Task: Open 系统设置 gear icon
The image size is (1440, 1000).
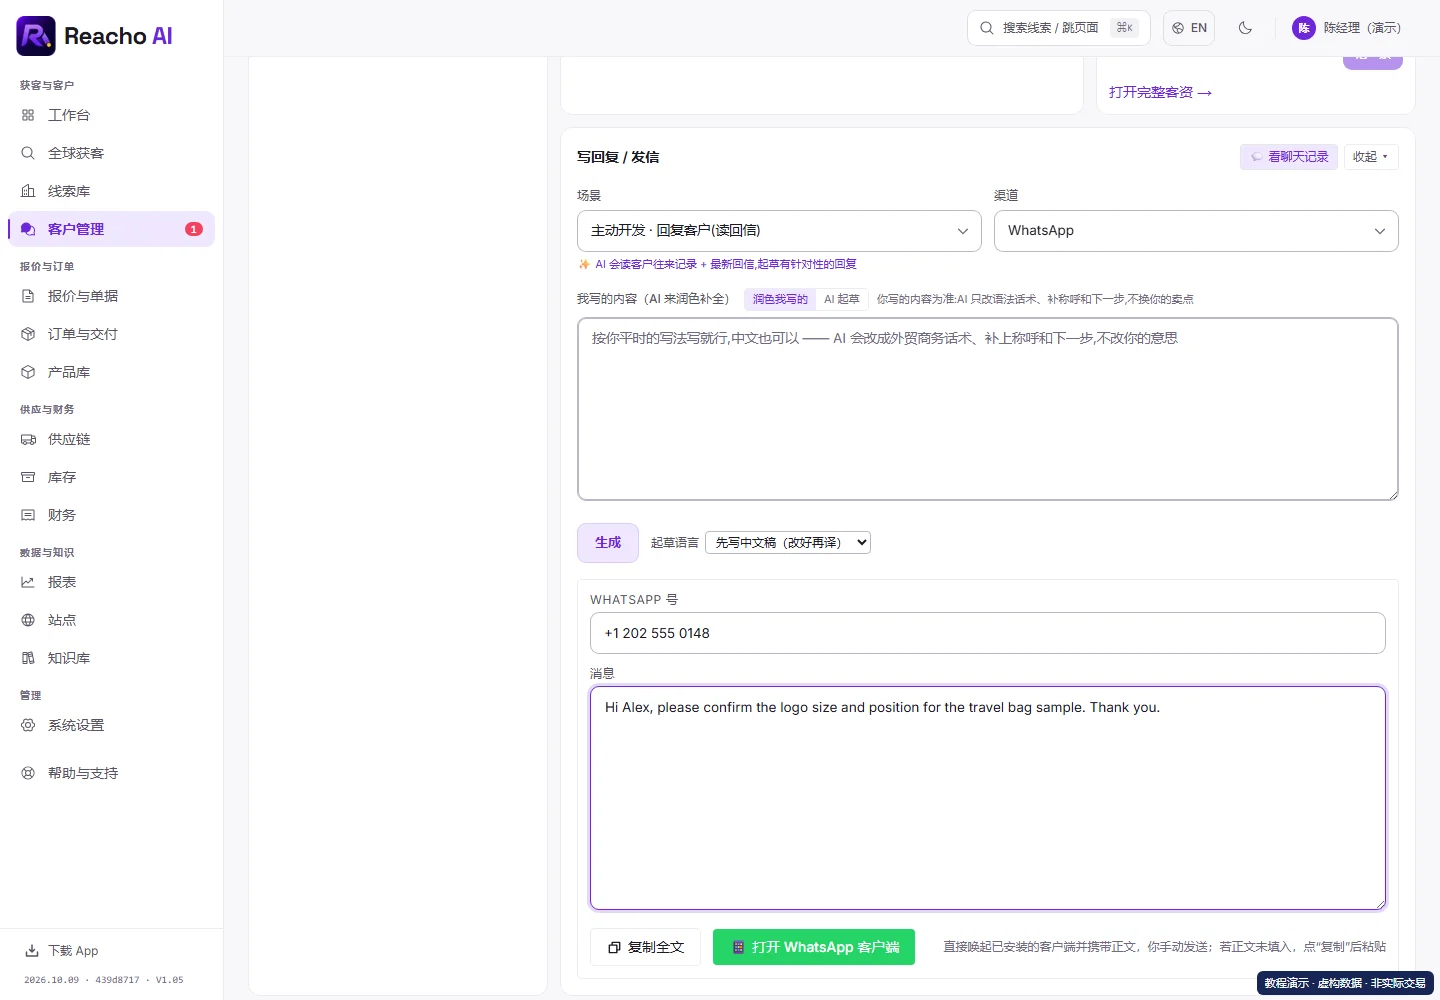Action: point(28,725)
